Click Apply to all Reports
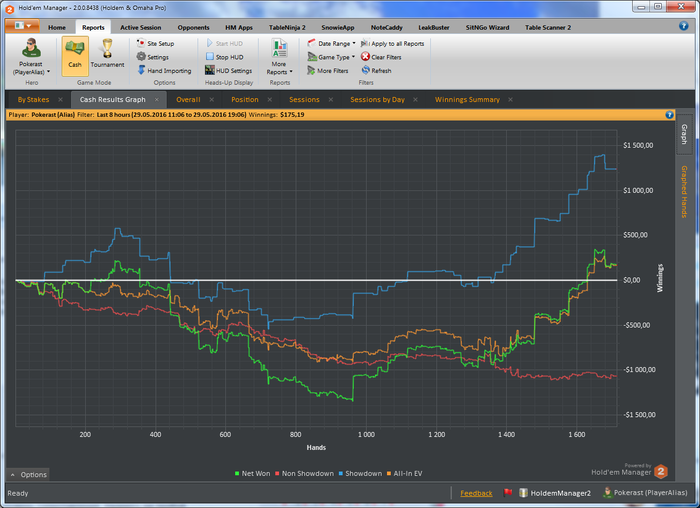This screenshot has height=508, width=700. coord(392,43)
